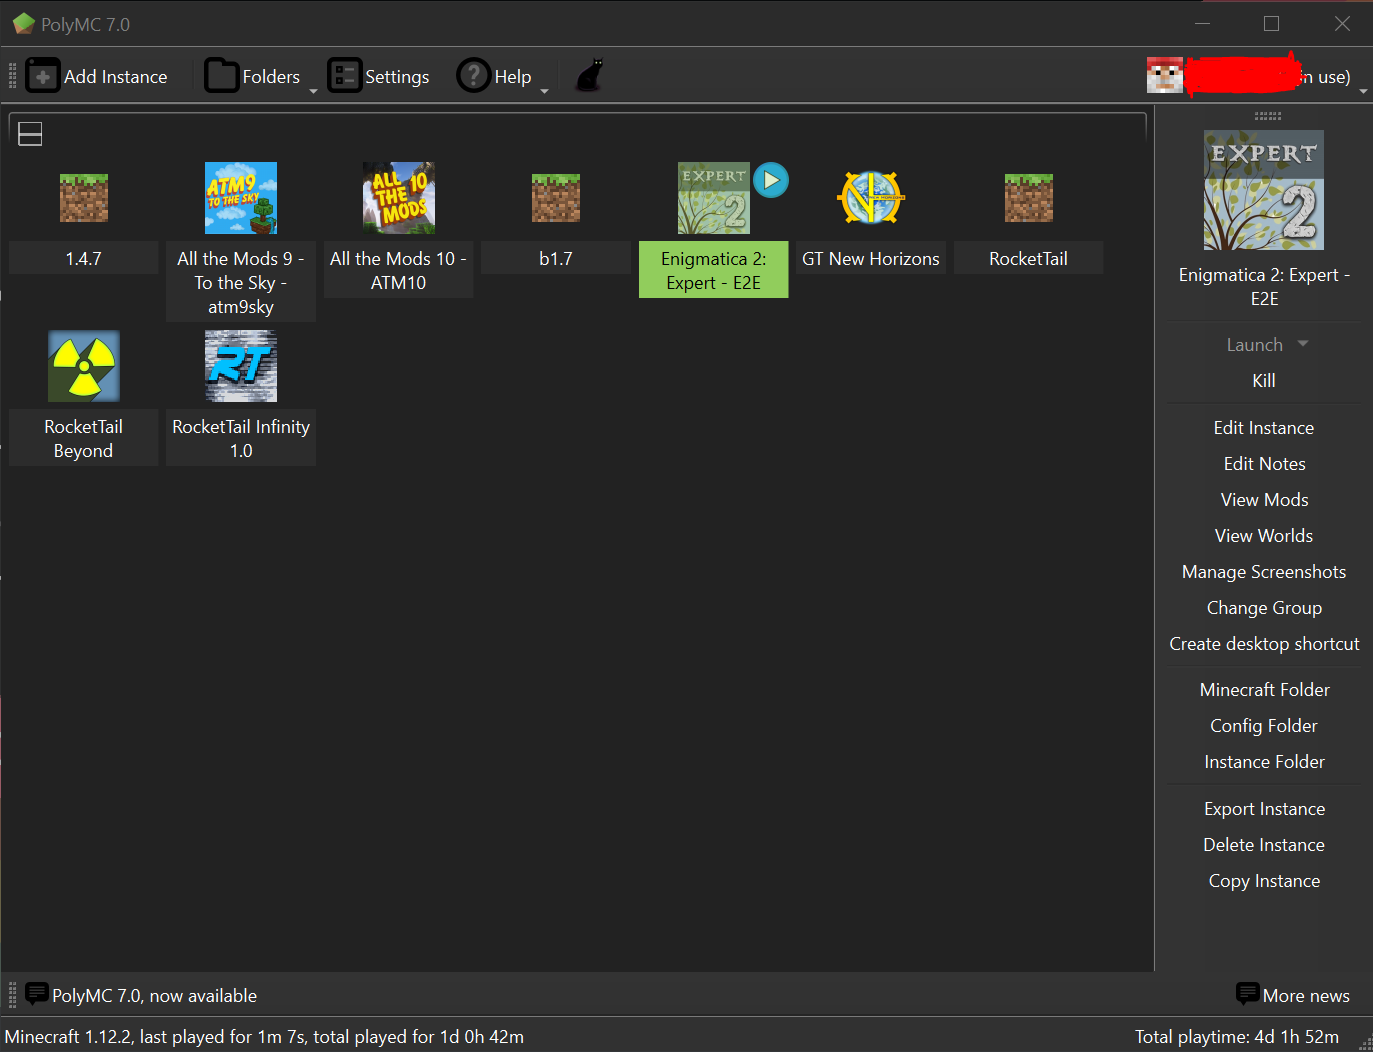Image resolution: width=1373 pixels, height=1052 pixels.
Task: Open Manage Screenshots
Action: click(x=1264, y=572)
